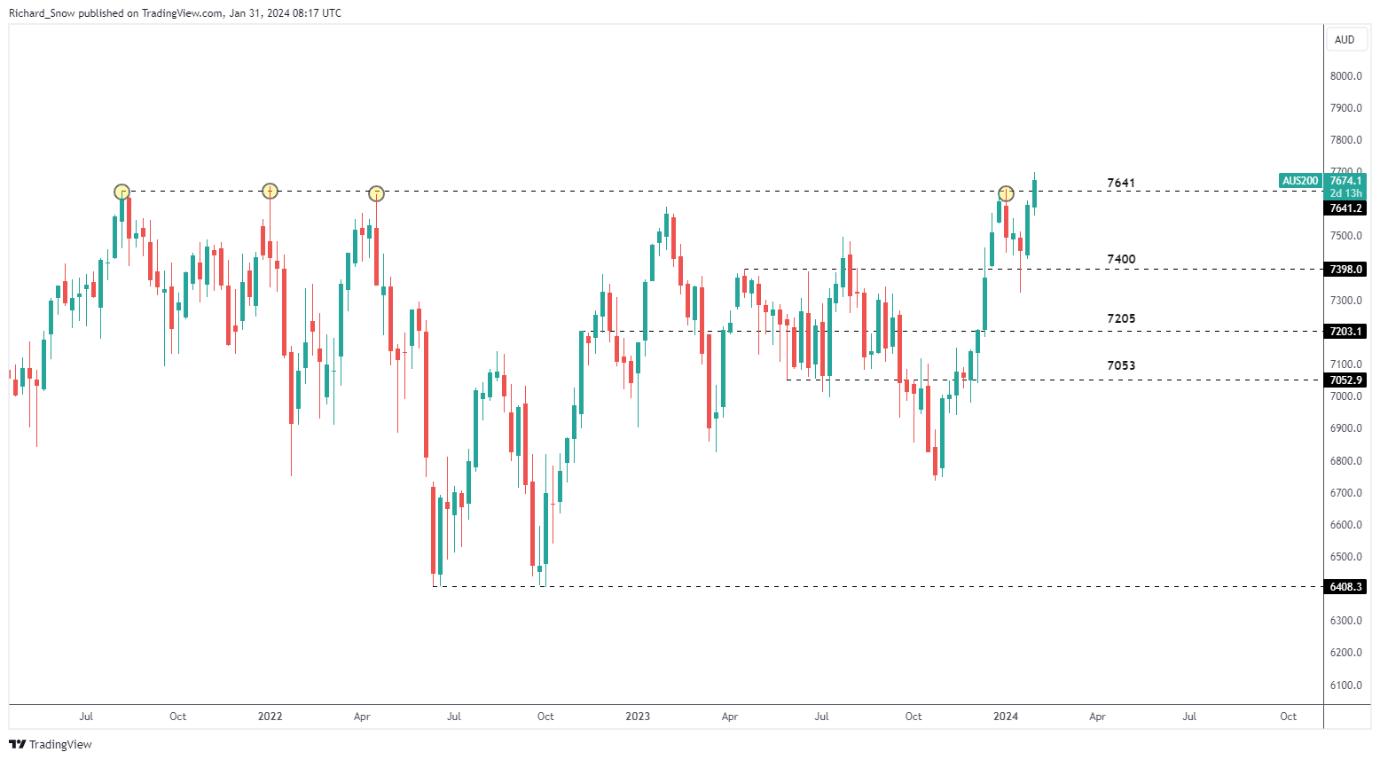Click the 8000.0 price axis label

(x=1344, y=76)
